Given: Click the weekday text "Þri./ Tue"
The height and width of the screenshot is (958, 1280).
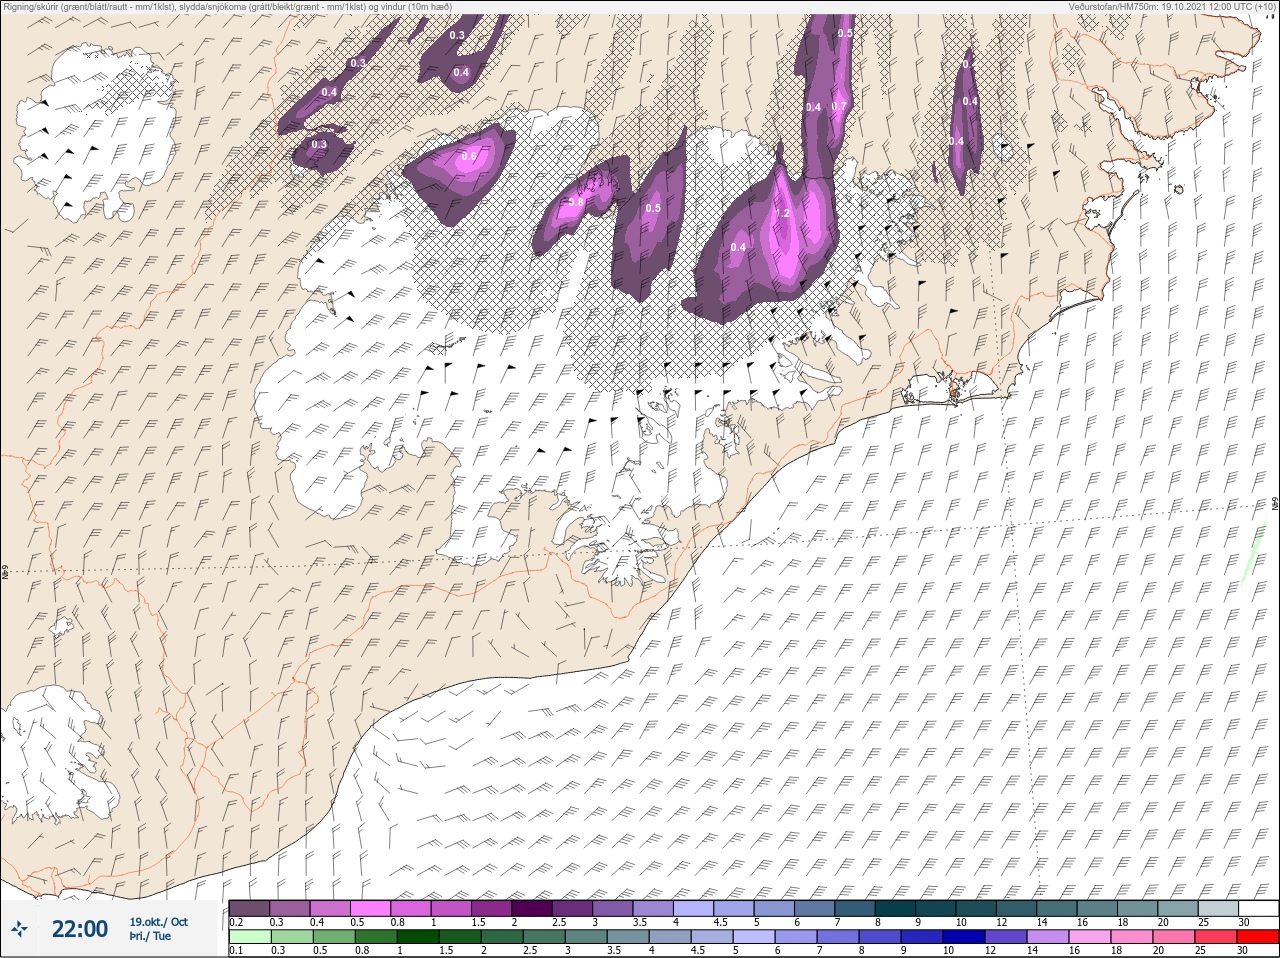Looking at the screenshot, I should [x=152, y=937].
